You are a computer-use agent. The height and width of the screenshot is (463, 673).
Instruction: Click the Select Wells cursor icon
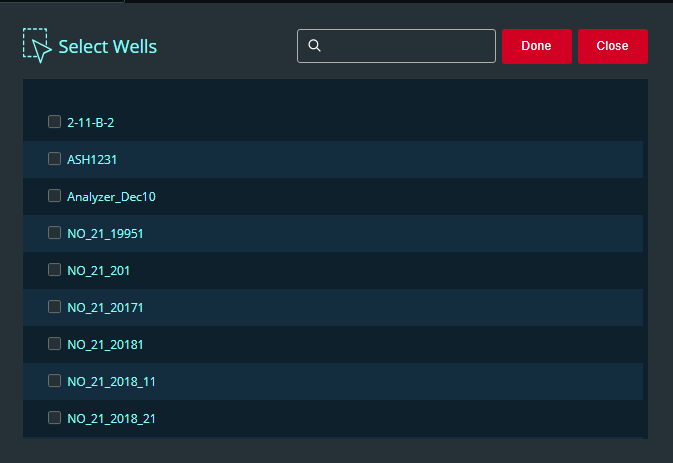(x=36, y=46)
